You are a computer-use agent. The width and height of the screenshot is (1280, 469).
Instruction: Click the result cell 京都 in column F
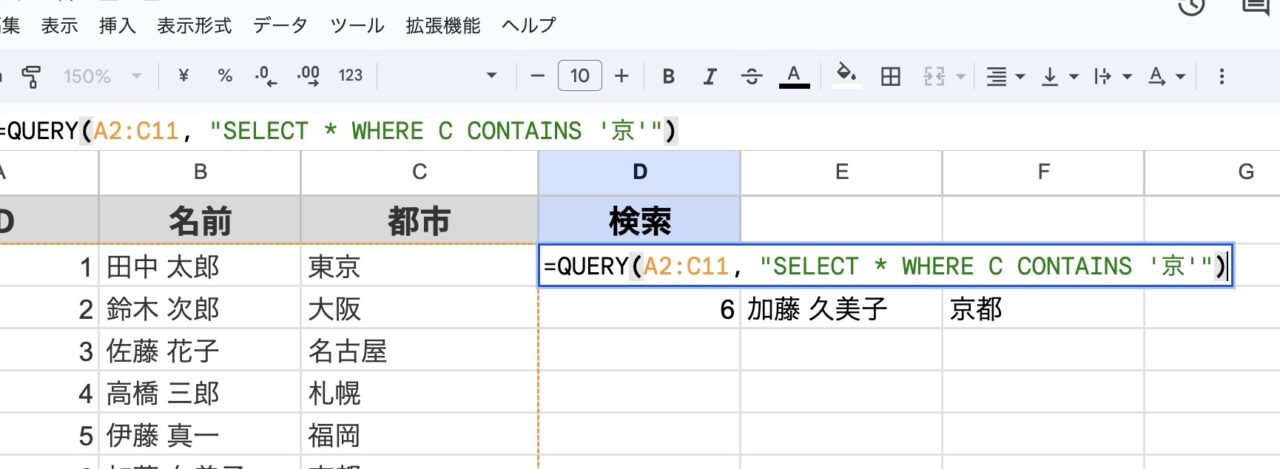[x=1043, y=309]
